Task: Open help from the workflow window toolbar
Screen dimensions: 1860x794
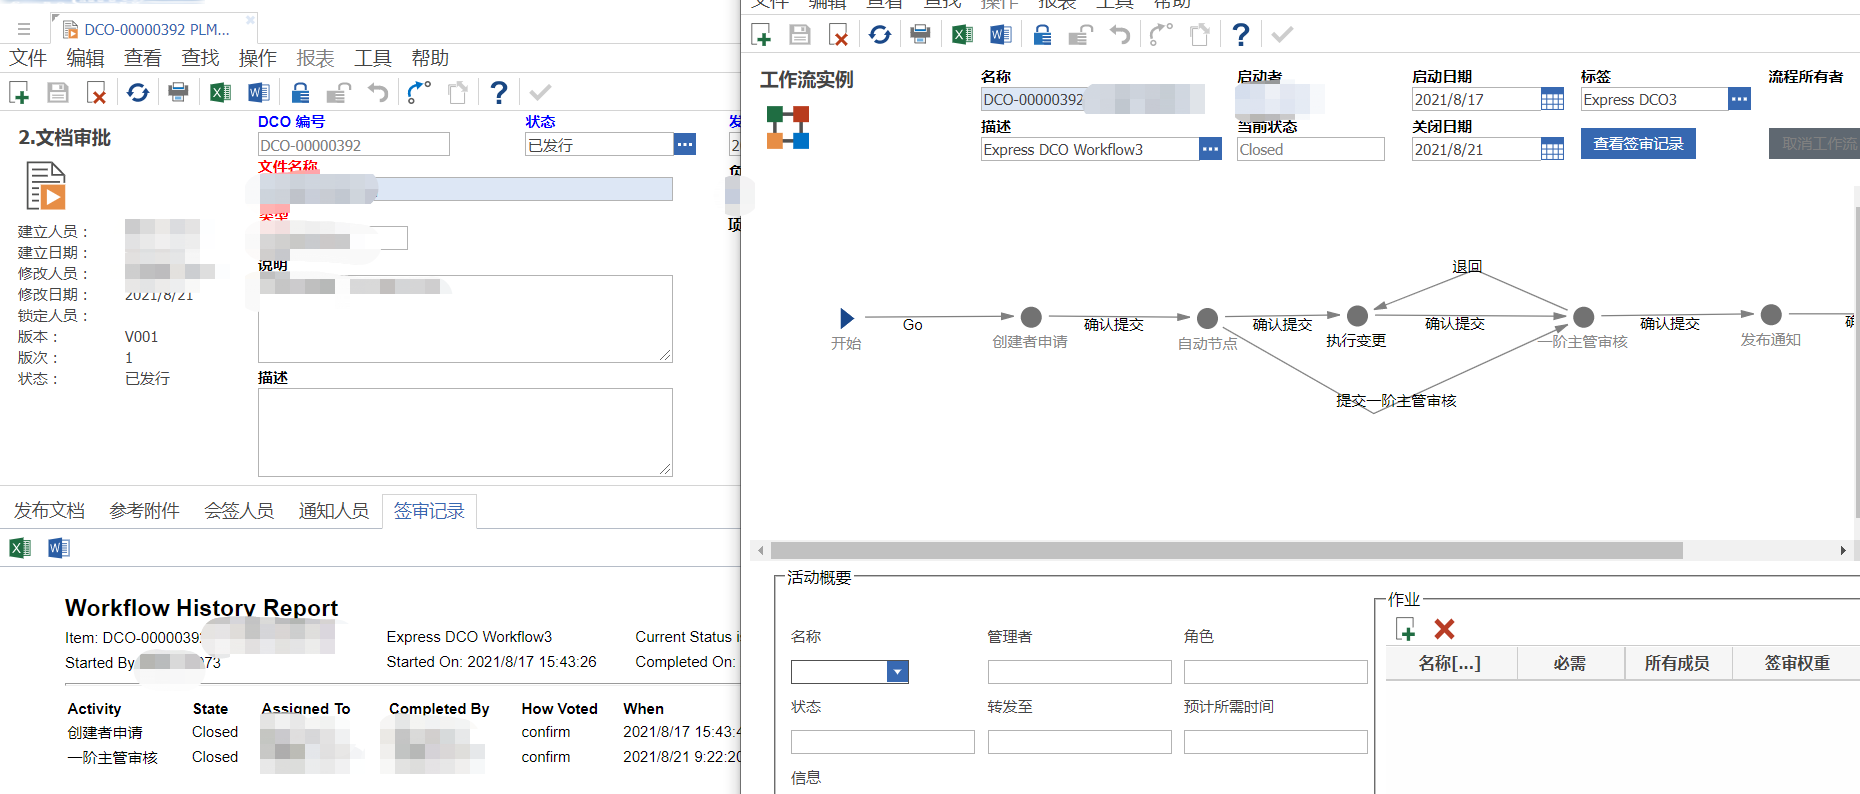Action: [x=1241, y=35]
